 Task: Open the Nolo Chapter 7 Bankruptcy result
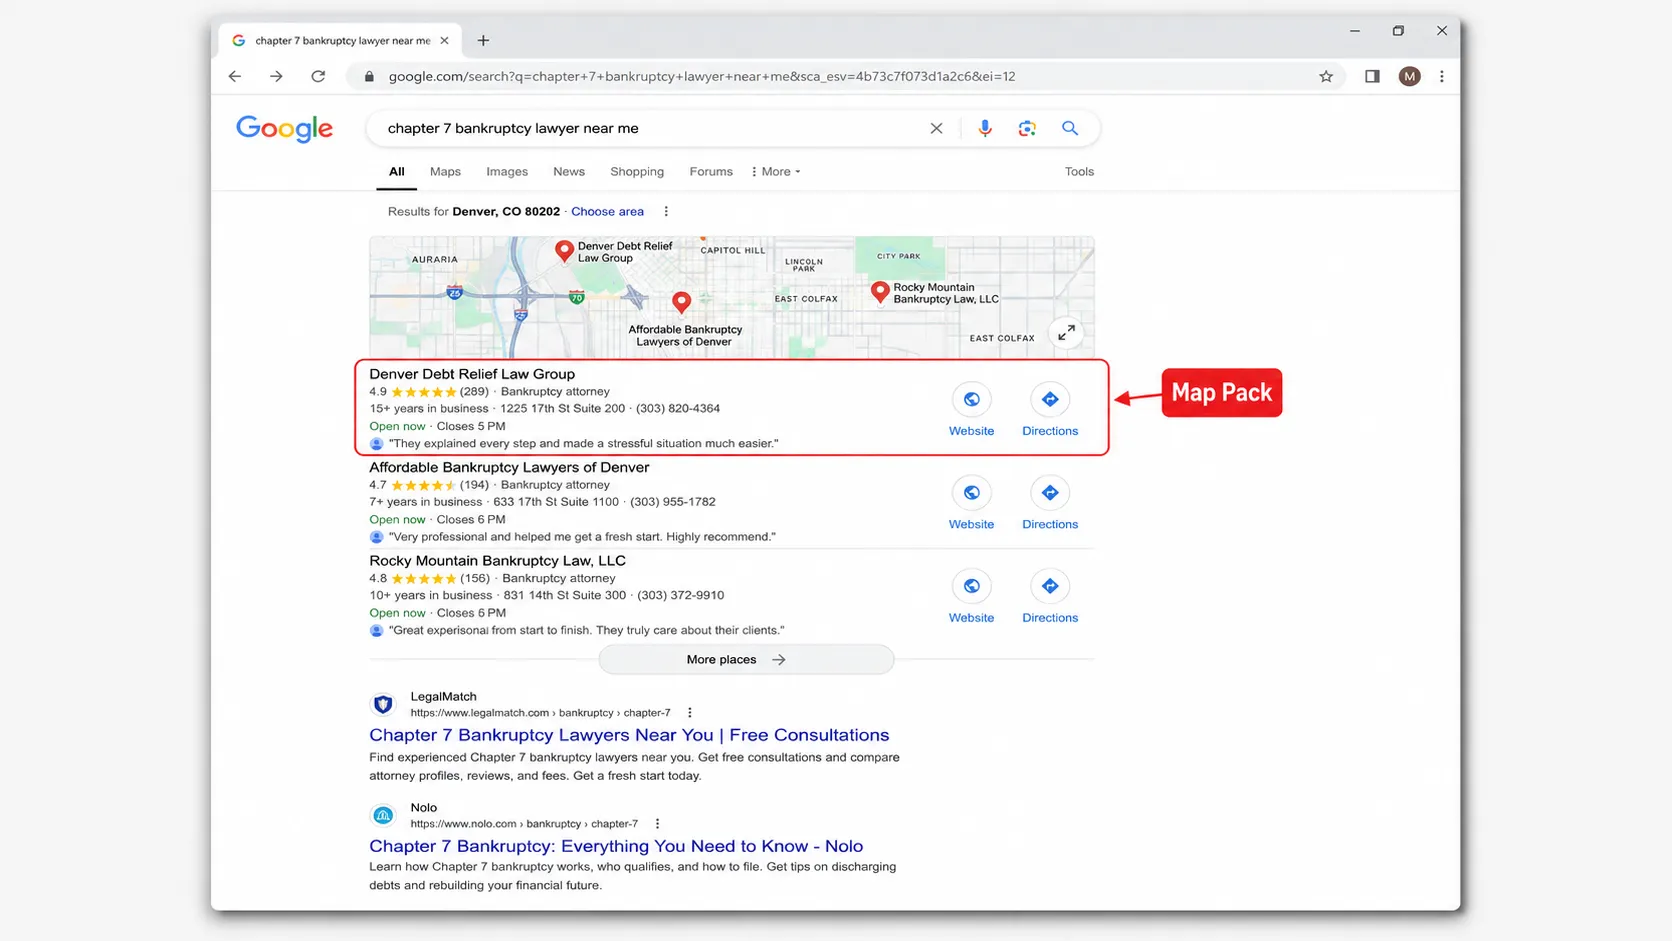click(x=616, y=846)
